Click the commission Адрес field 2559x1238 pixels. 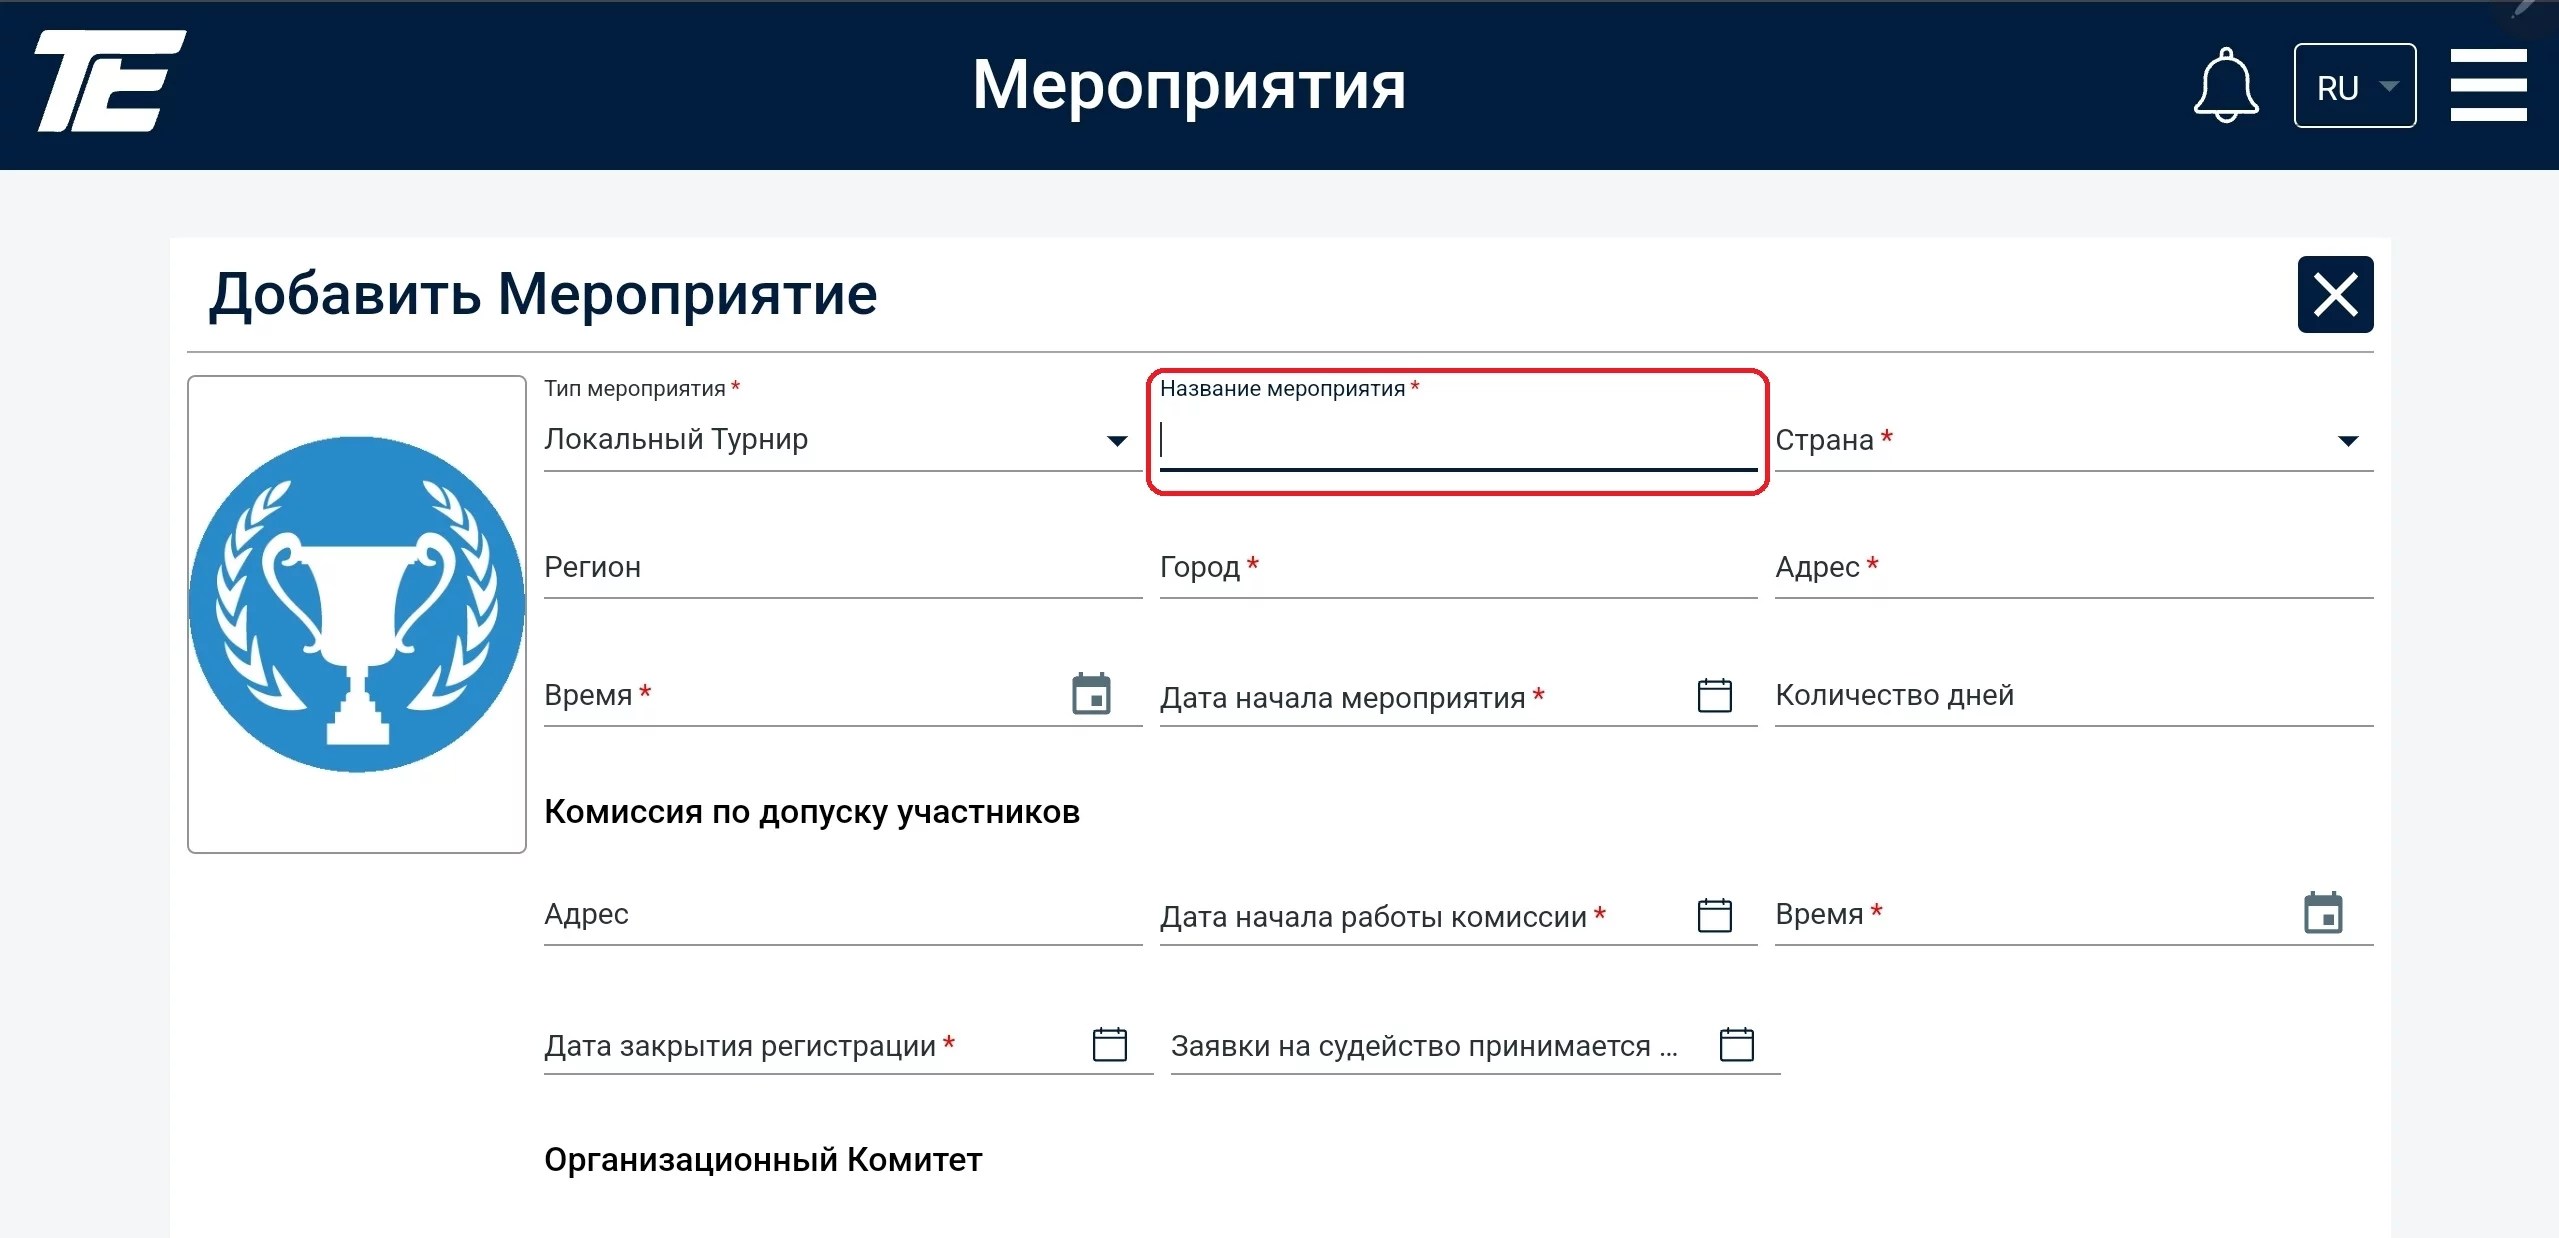(x=842, y=915)
